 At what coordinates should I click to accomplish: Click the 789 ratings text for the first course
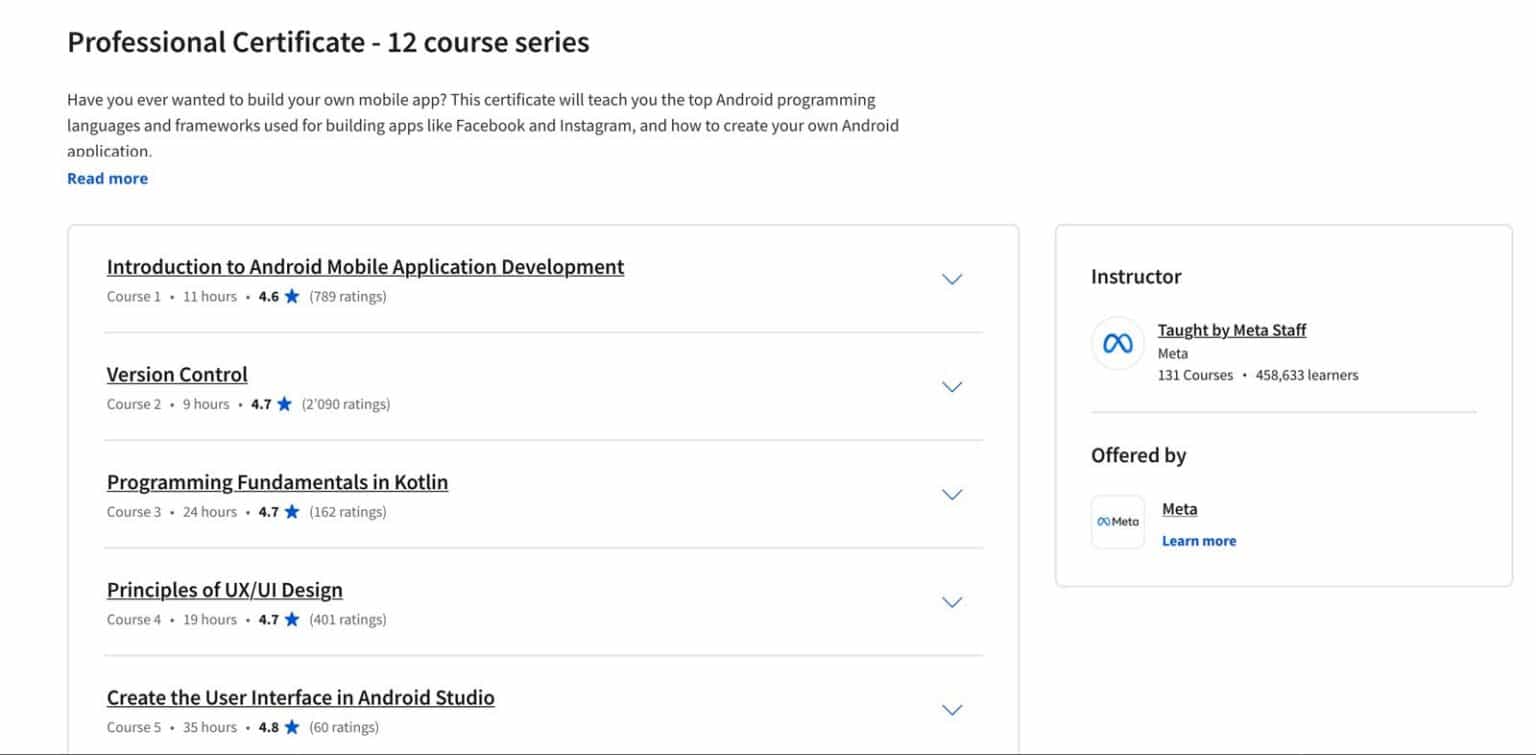click(x=348, y=296)
